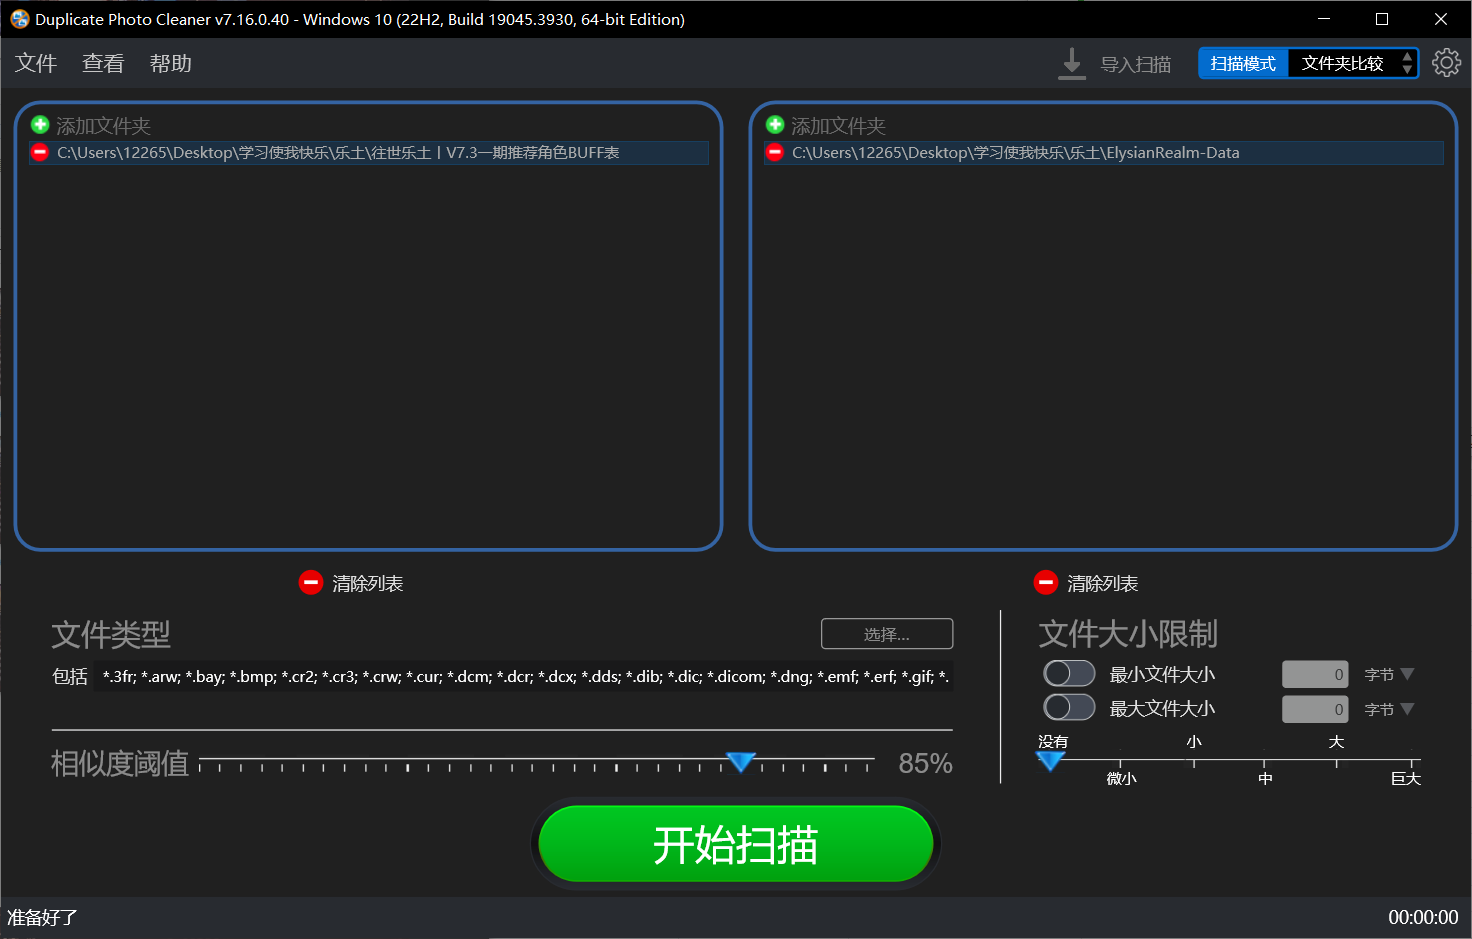This screenshot has width=1472, height=939.
Task: Remove the 往世乐土 V7.3 folder using red minus icon
Action: click(40, 152)
